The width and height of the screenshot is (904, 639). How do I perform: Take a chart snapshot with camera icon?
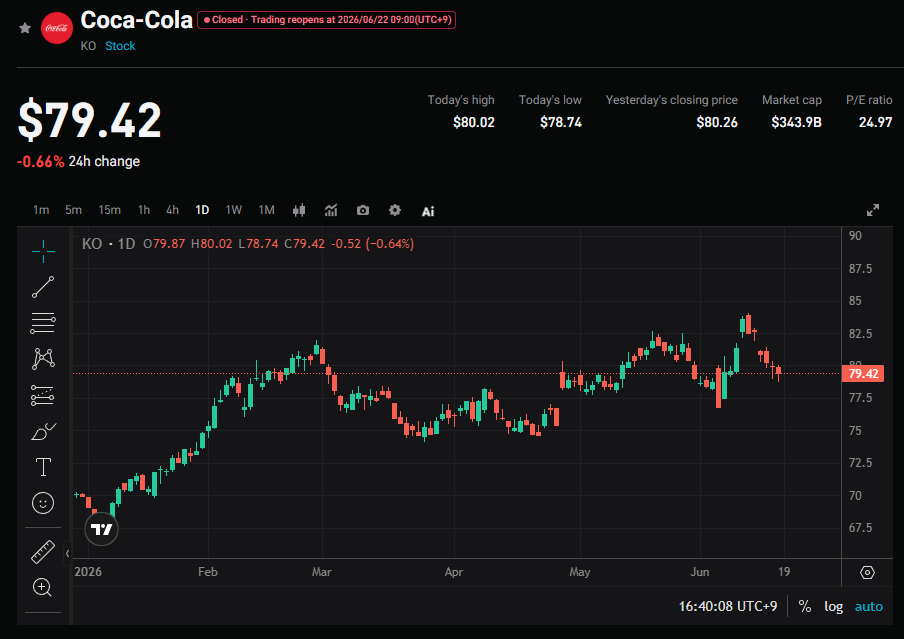(363, 211)
